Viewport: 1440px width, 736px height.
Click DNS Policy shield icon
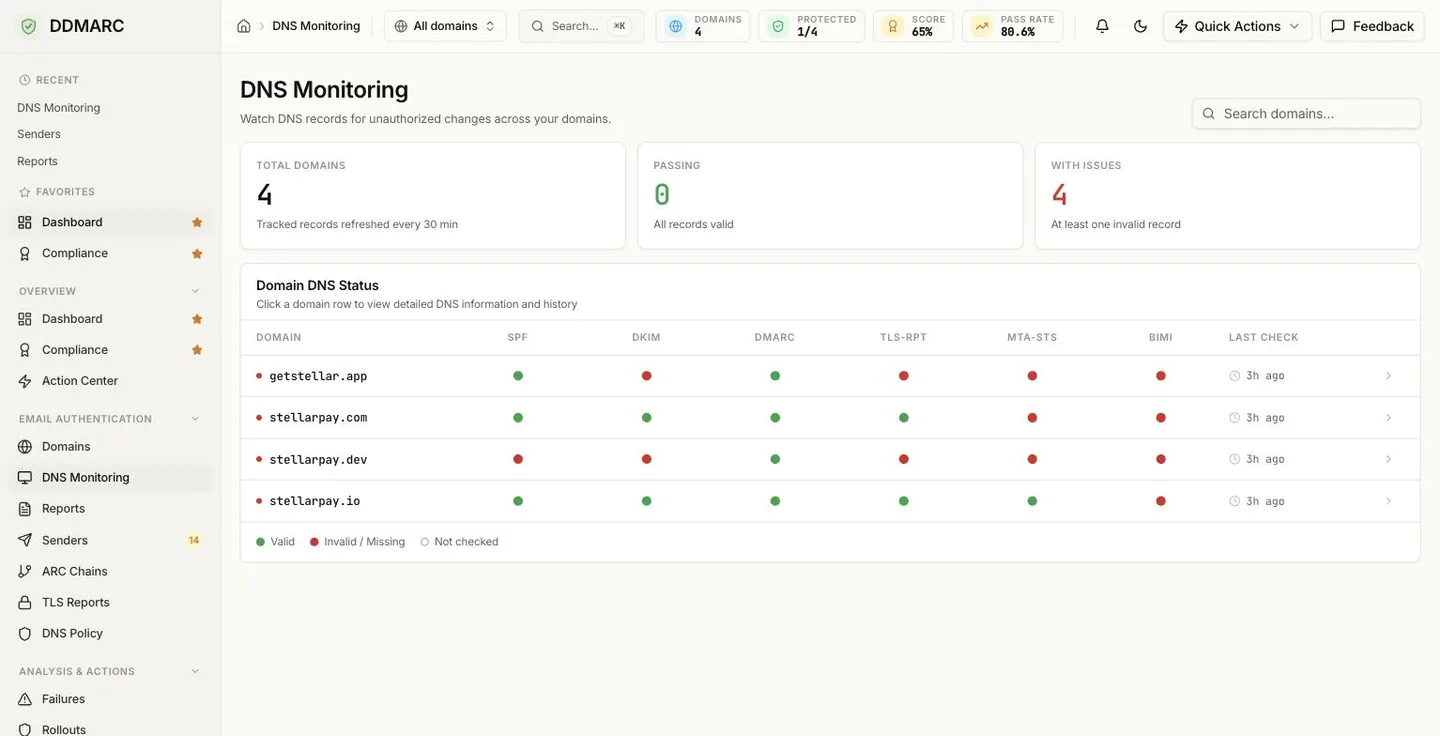click(25, 634)
